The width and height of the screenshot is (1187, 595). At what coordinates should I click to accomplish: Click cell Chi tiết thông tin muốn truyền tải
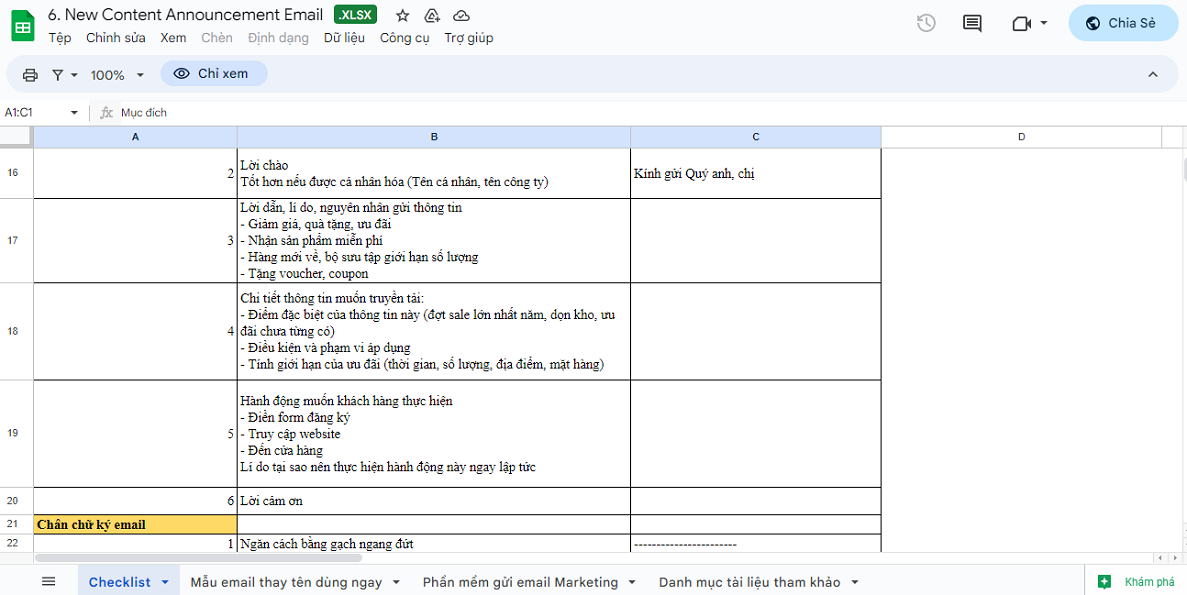pos(434,332)
